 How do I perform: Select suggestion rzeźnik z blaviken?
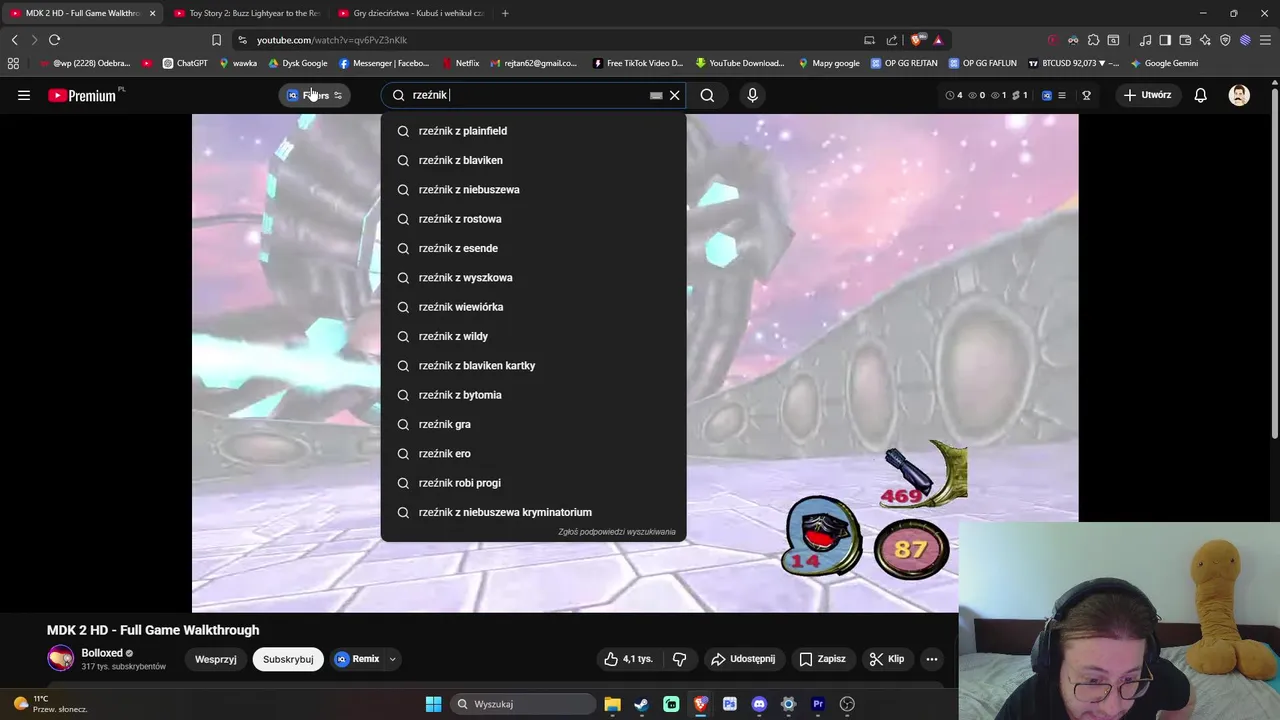coord(533,160)
